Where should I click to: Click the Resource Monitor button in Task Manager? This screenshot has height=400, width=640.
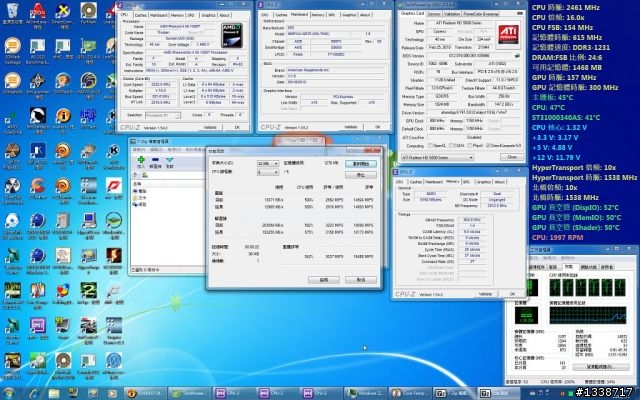click(x=599, y=367)
